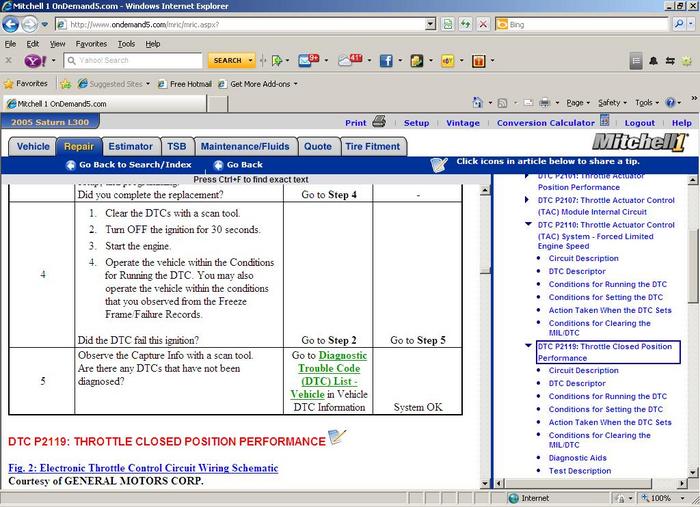Expand the DTC P2107 tree node

coord(527,200)
